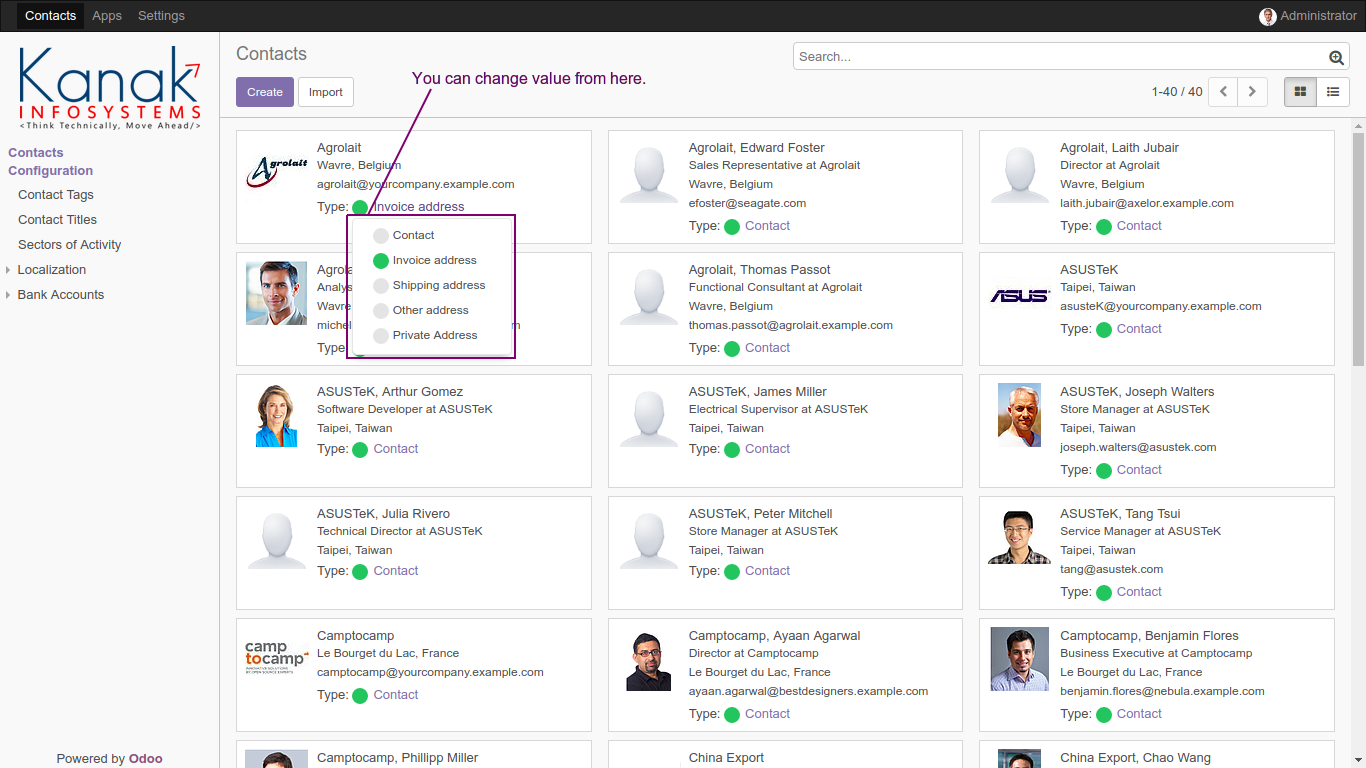Click the Administrator avatar icon
Image resolution: width=1366 pixels, height=768 pixels.
pos(1268,16)
